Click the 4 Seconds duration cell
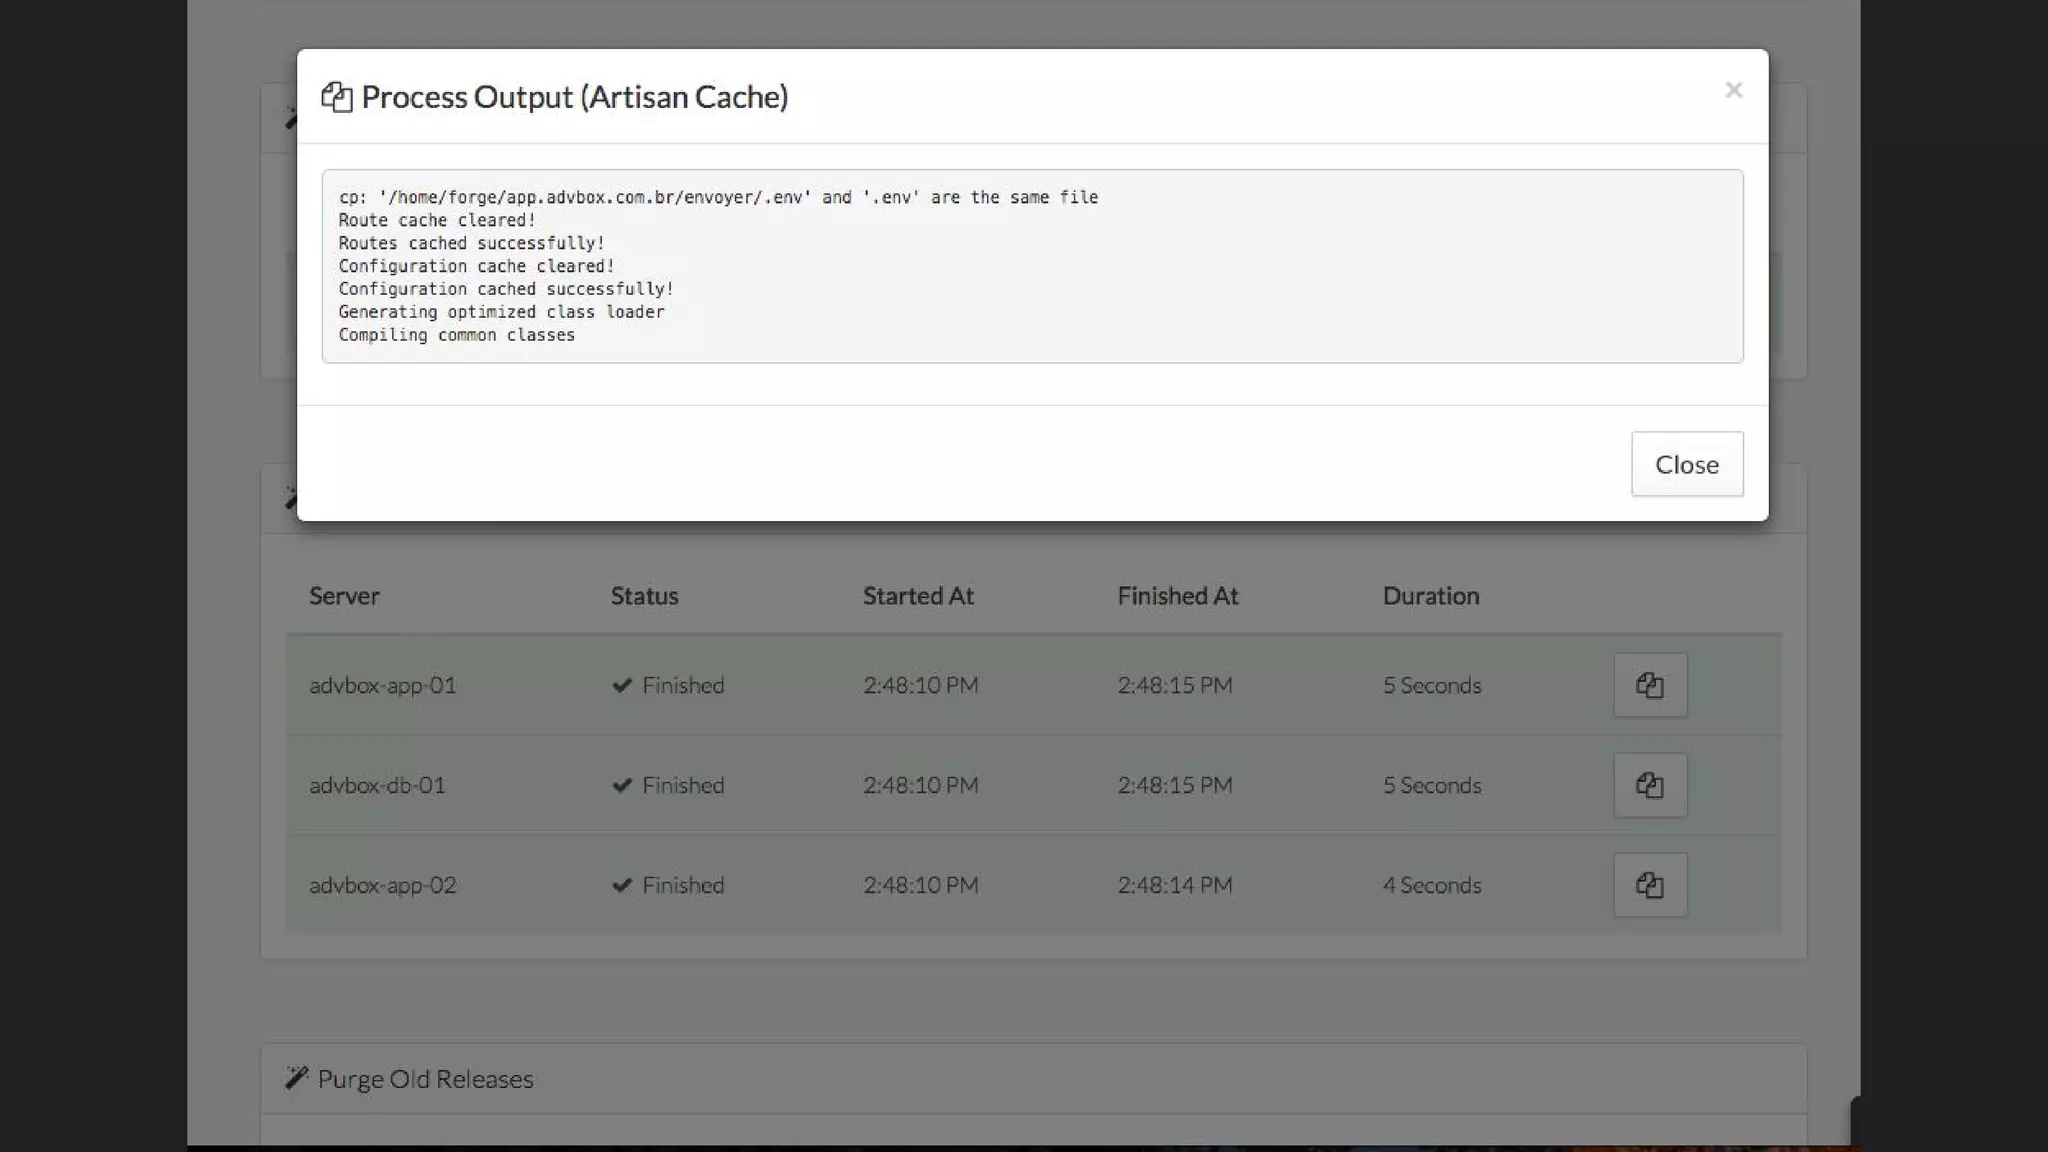 pos(1431,885)
